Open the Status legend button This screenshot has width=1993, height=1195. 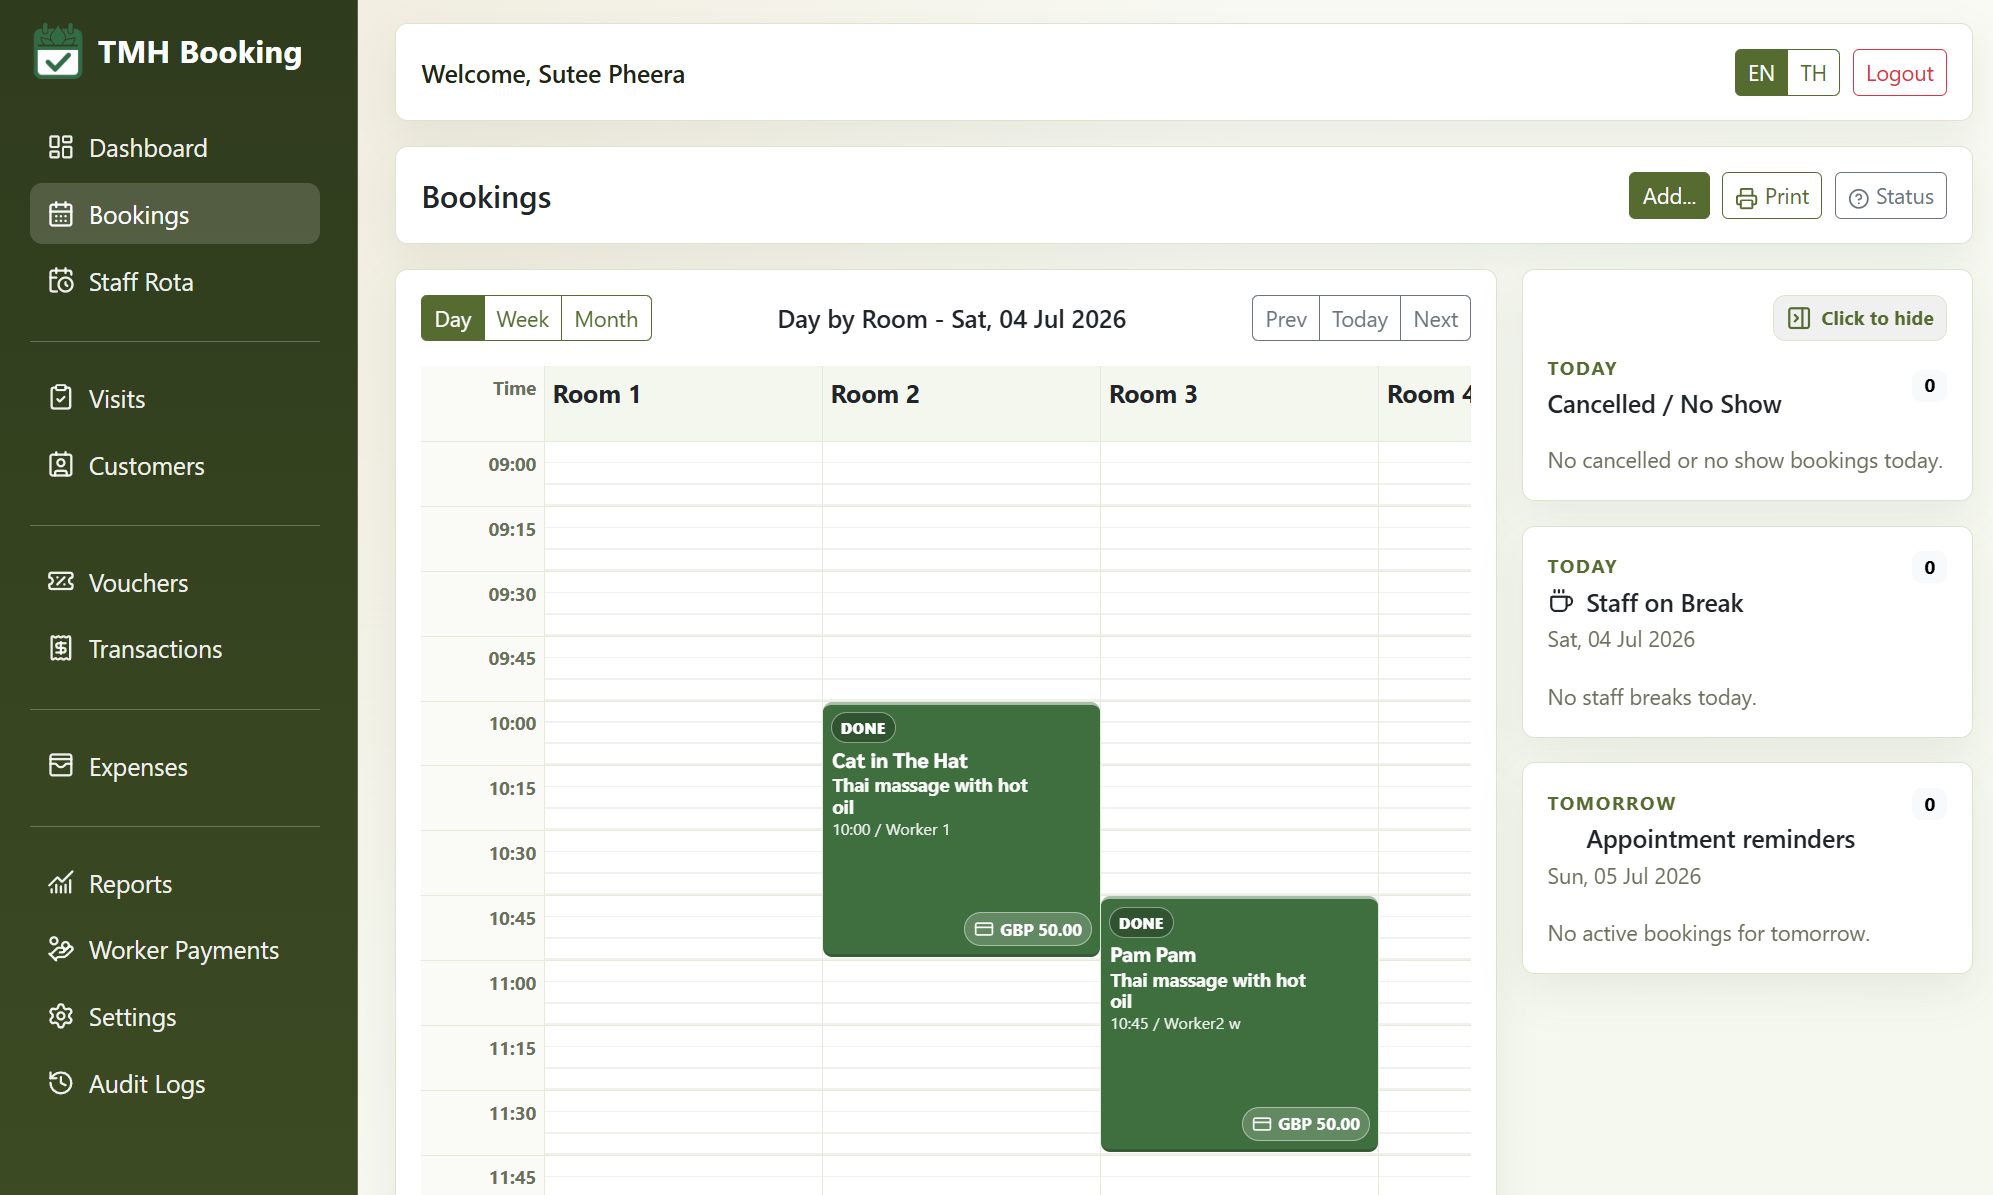pyautogui.click(x=1890, y=196)
